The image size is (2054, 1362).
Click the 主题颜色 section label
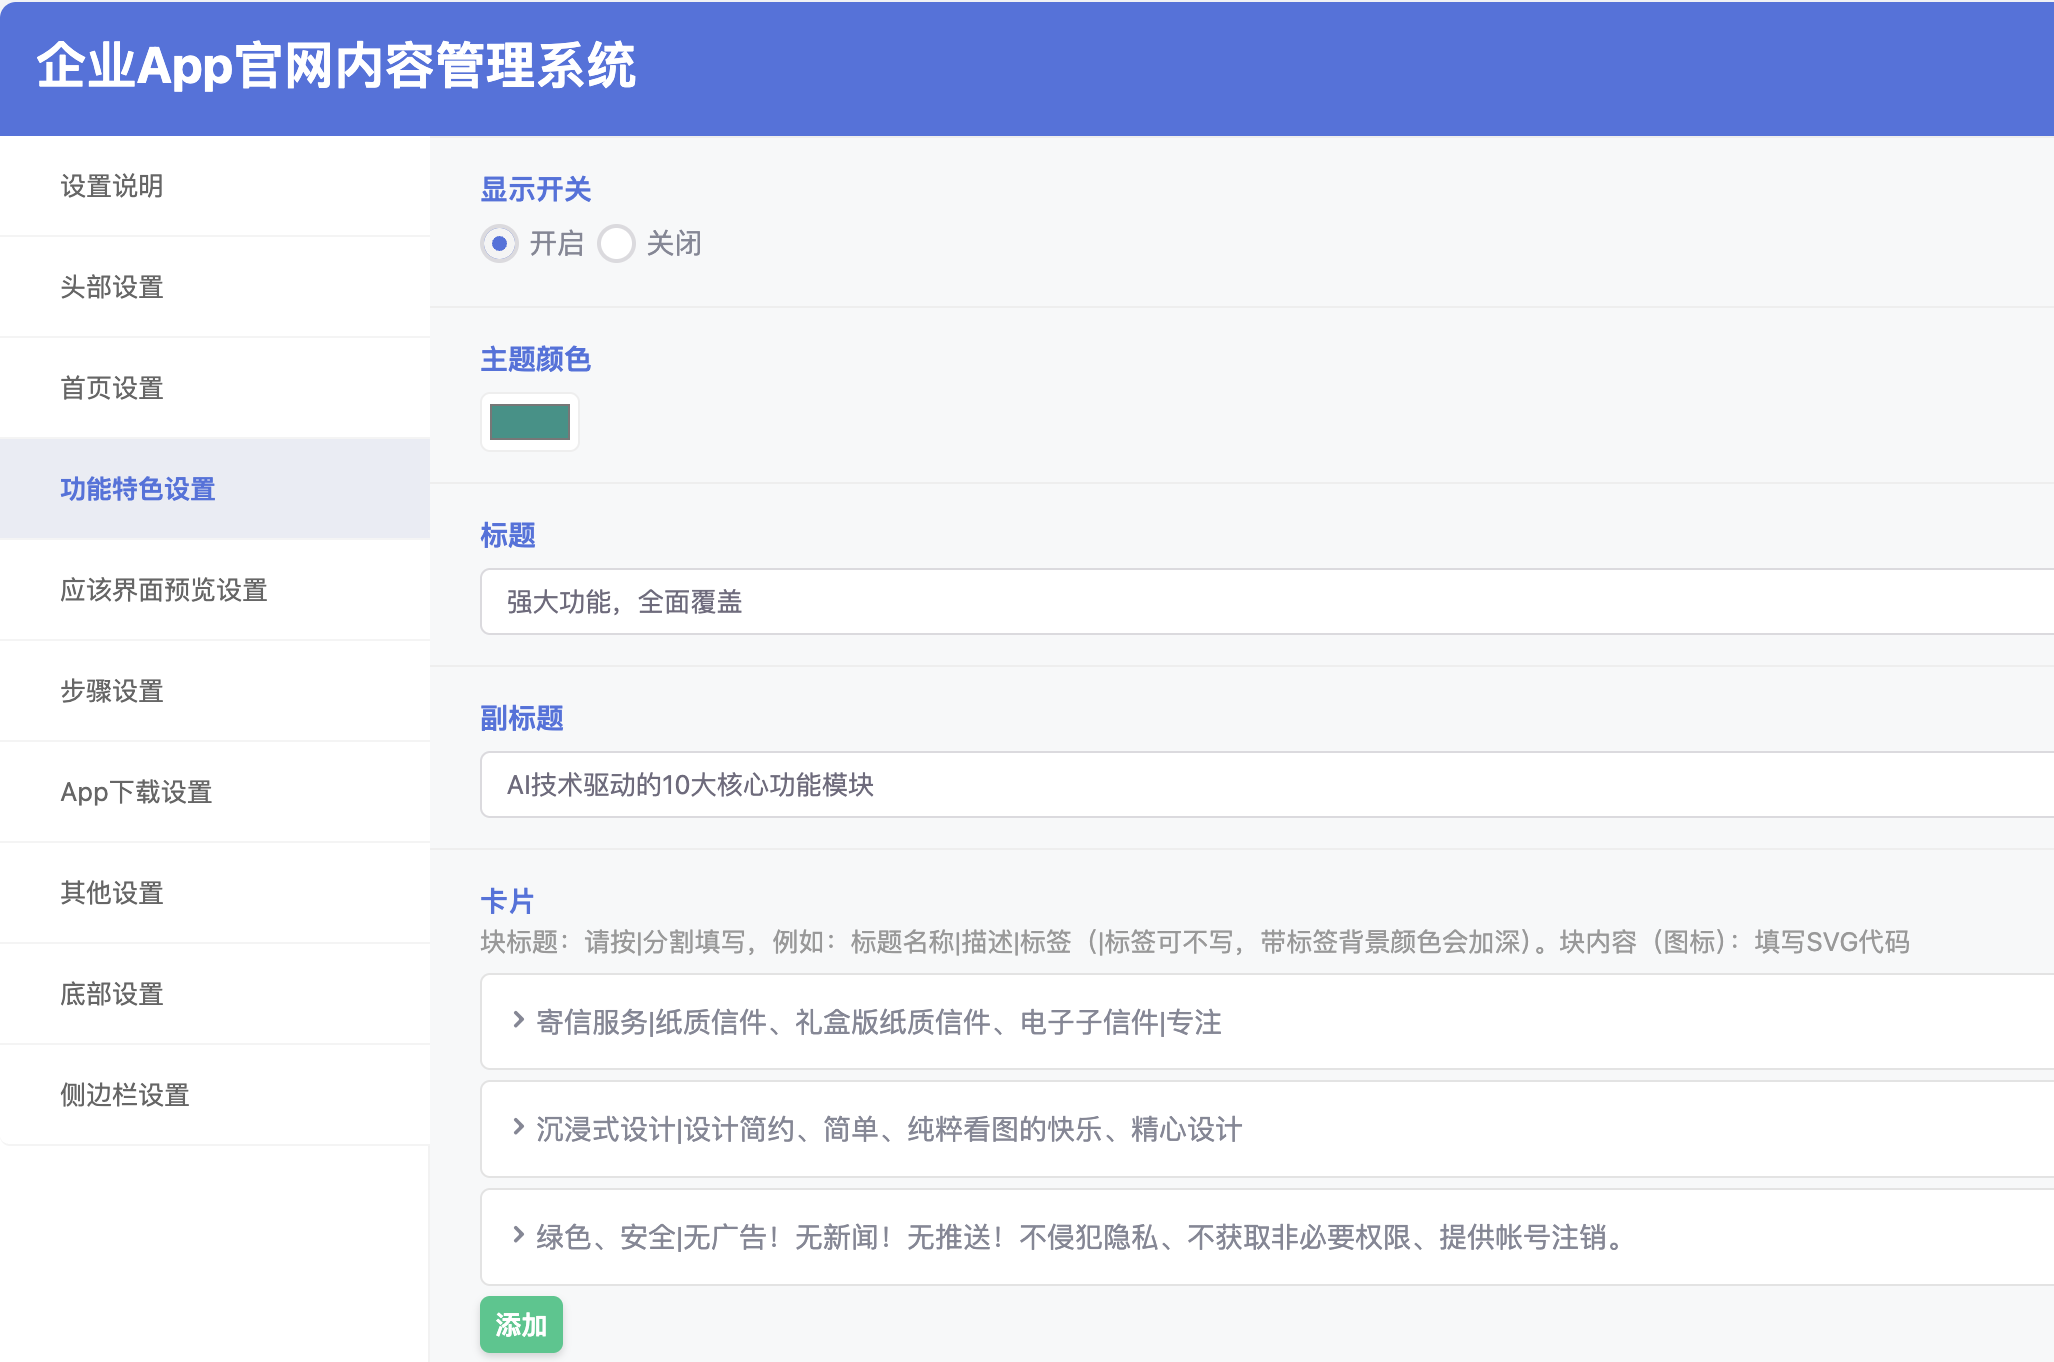536,359
